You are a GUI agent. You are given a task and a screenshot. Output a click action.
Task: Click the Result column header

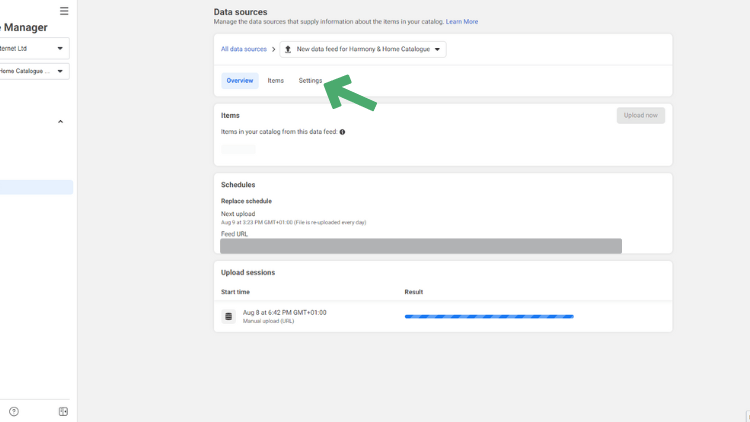414,292
